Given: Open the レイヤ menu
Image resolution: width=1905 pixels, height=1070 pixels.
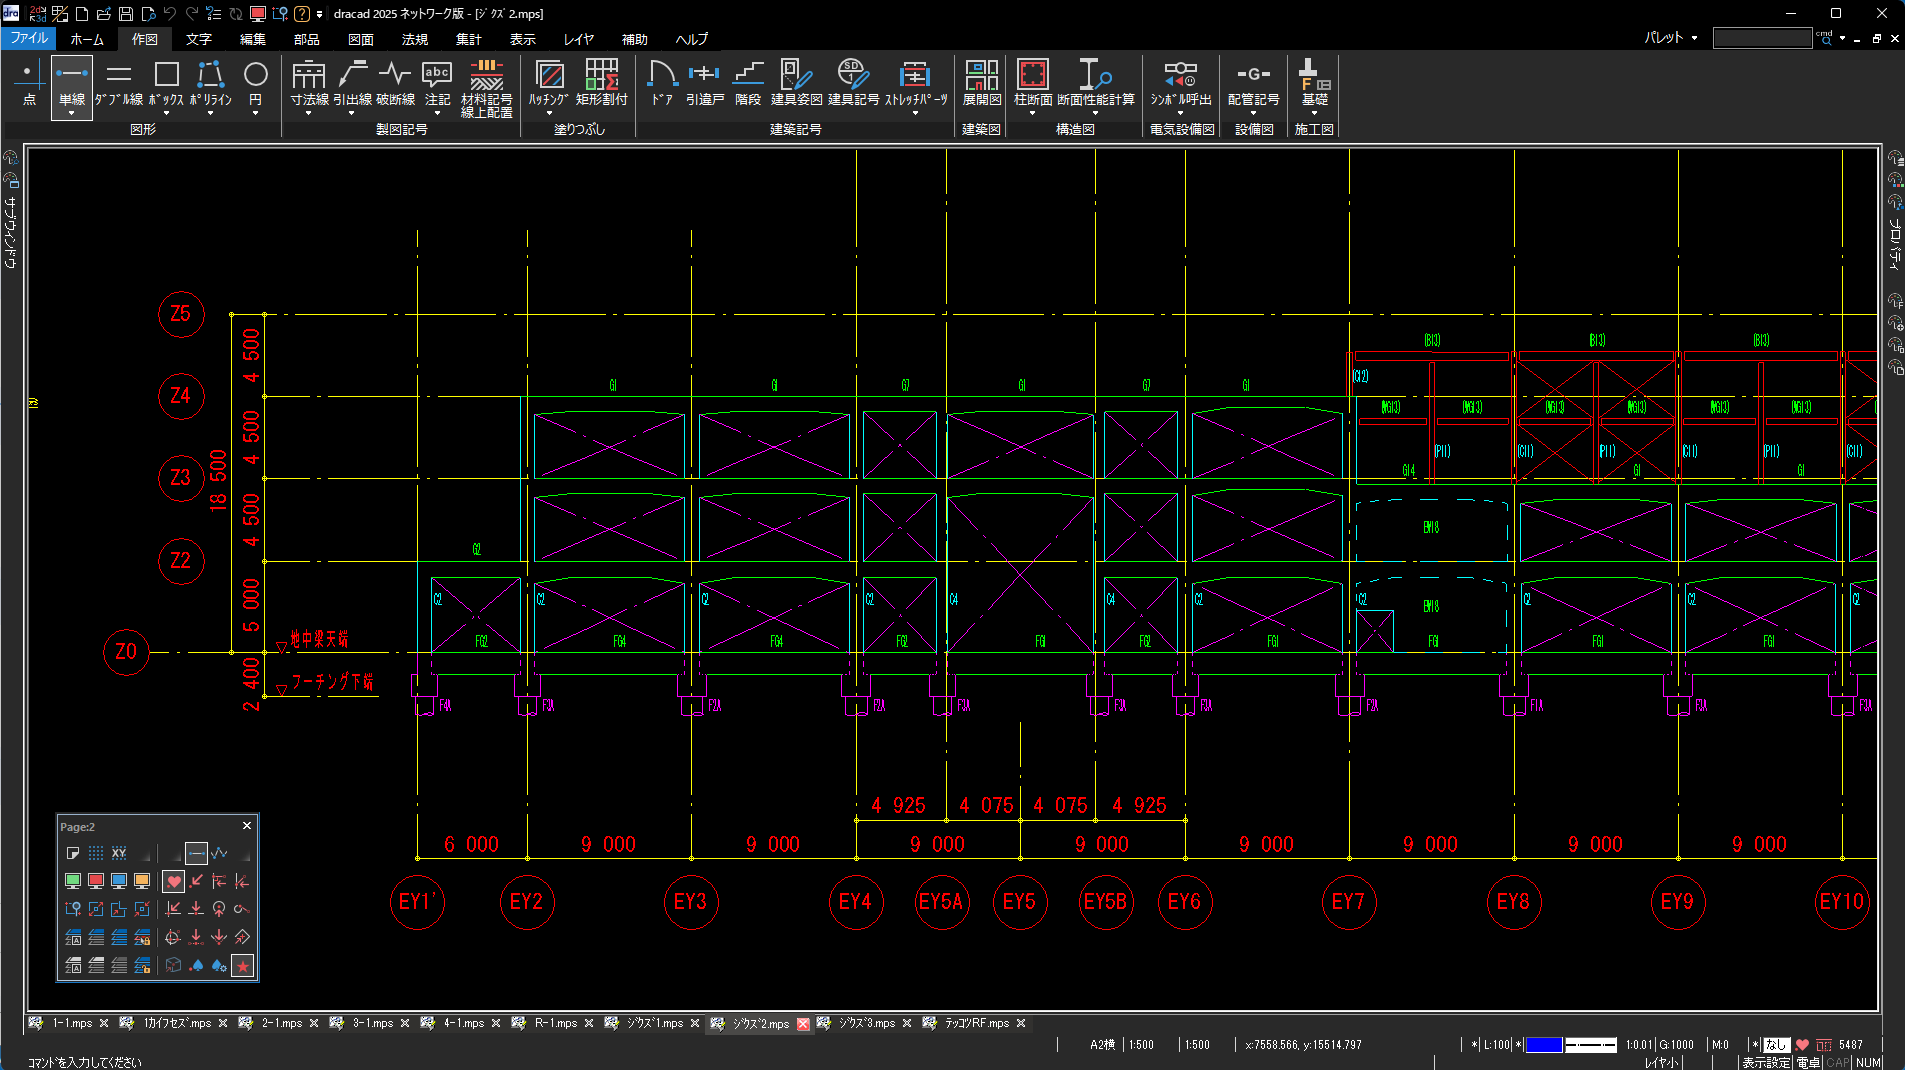Looking at the screenshot, I should point(578,39).
